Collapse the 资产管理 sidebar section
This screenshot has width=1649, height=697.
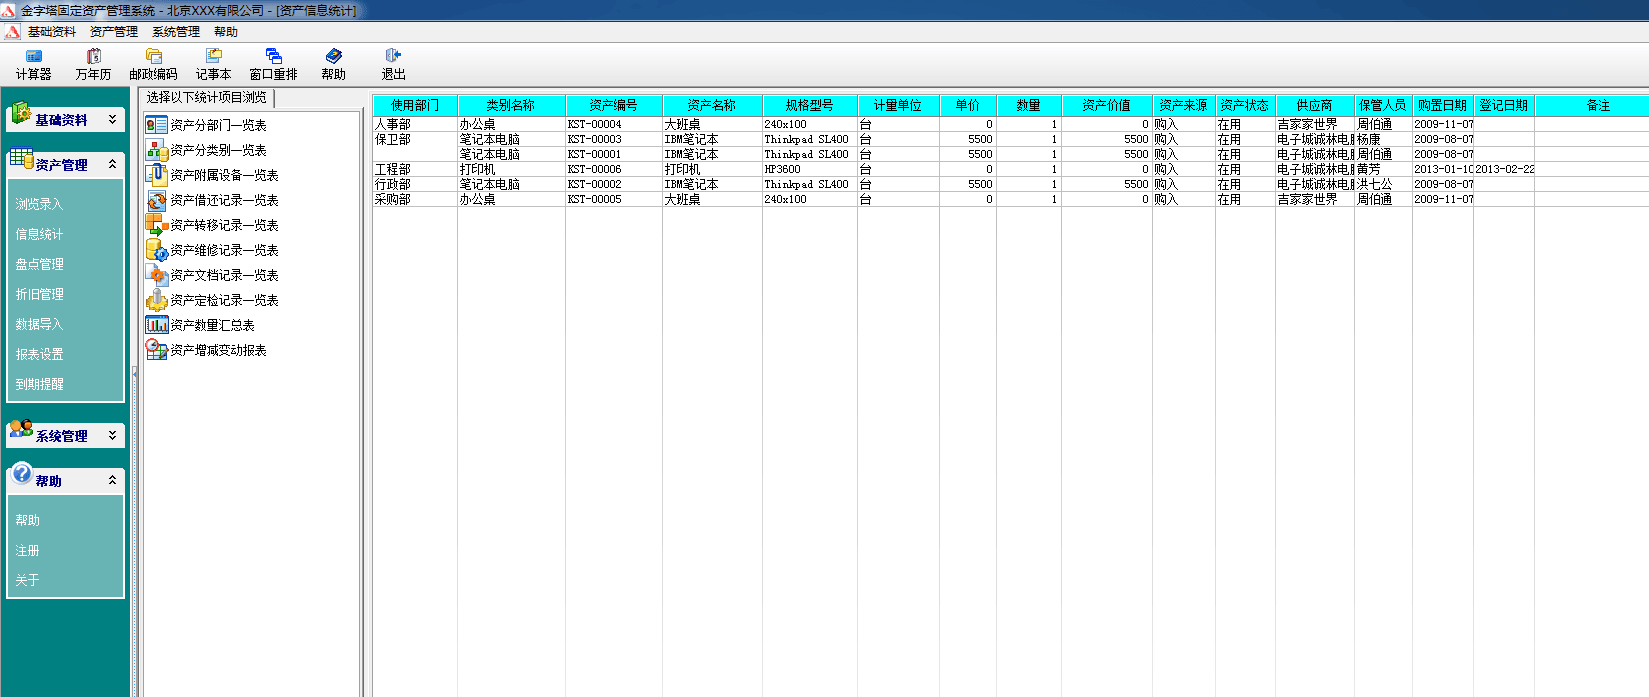point(112,164)
